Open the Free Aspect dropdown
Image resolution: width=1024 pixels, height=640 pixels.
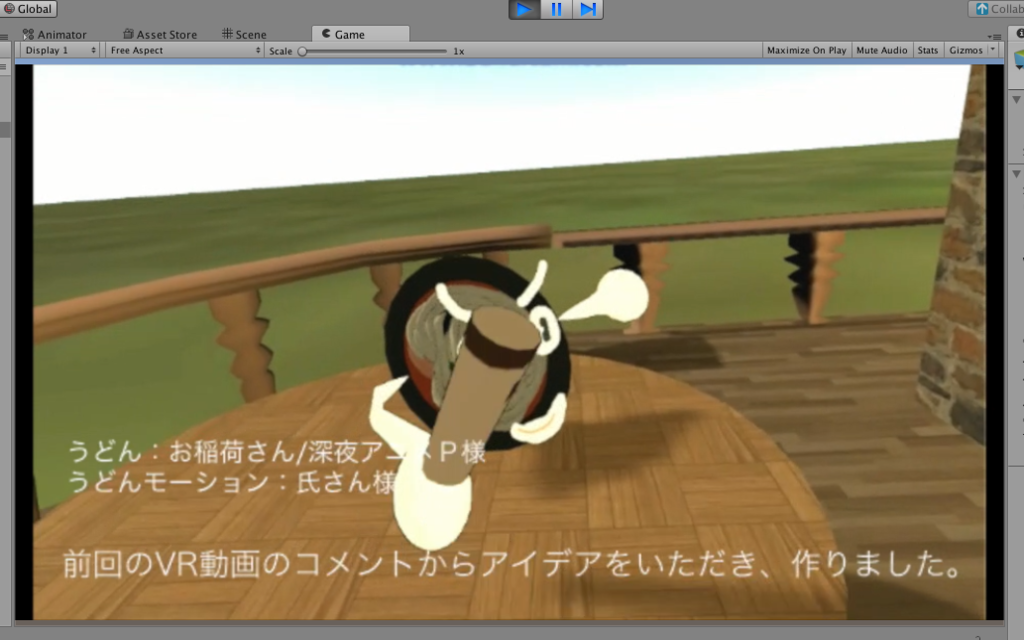[185, 50]
